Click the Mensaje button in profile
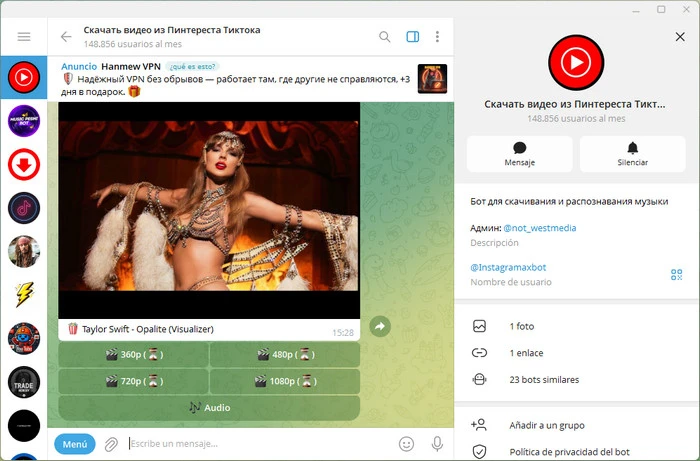Image resolution: width=700 pixels, height=461 pixels. click(x=520, y=154)
